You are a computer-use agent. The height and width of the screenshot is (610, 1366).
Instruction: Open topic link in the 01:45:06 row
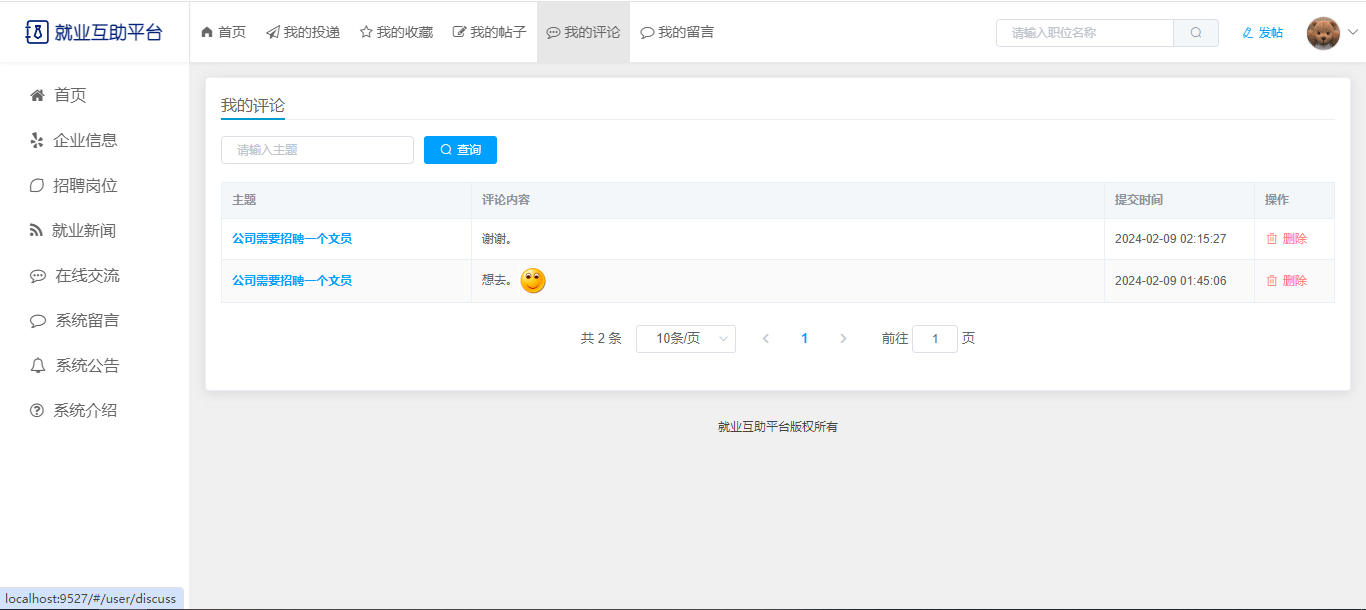click(x=292, y=281)
